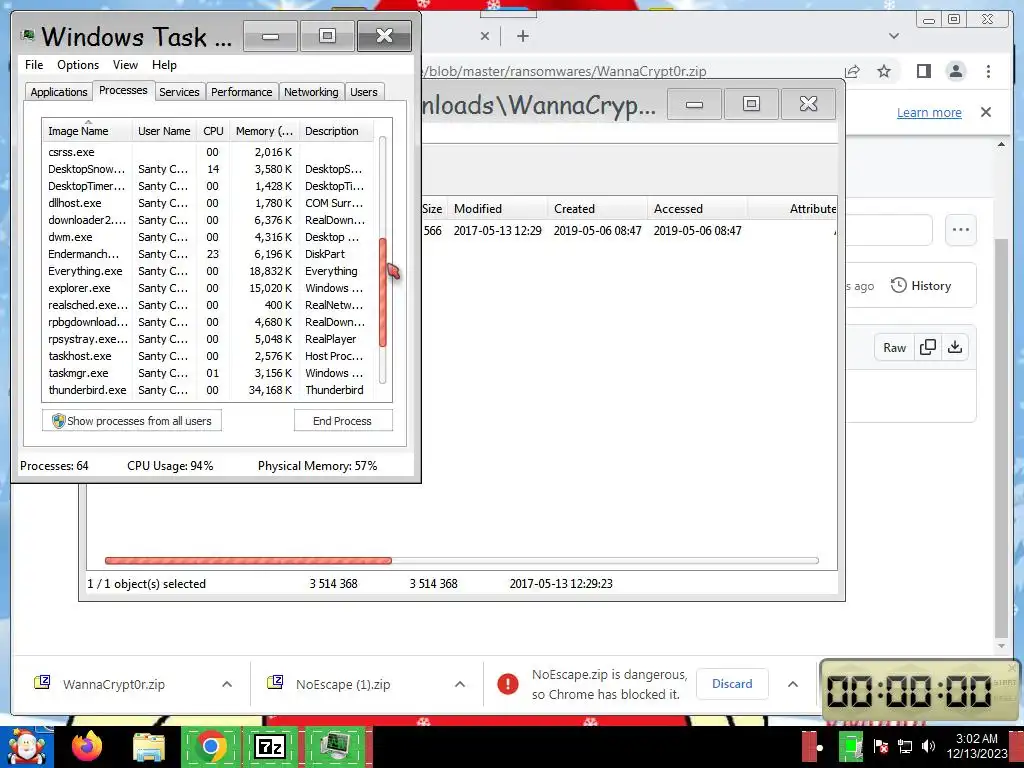Viewport: 1024px width, 768px height.
Task: Open the Firefox taskbar icon
Action: point(88,746)
